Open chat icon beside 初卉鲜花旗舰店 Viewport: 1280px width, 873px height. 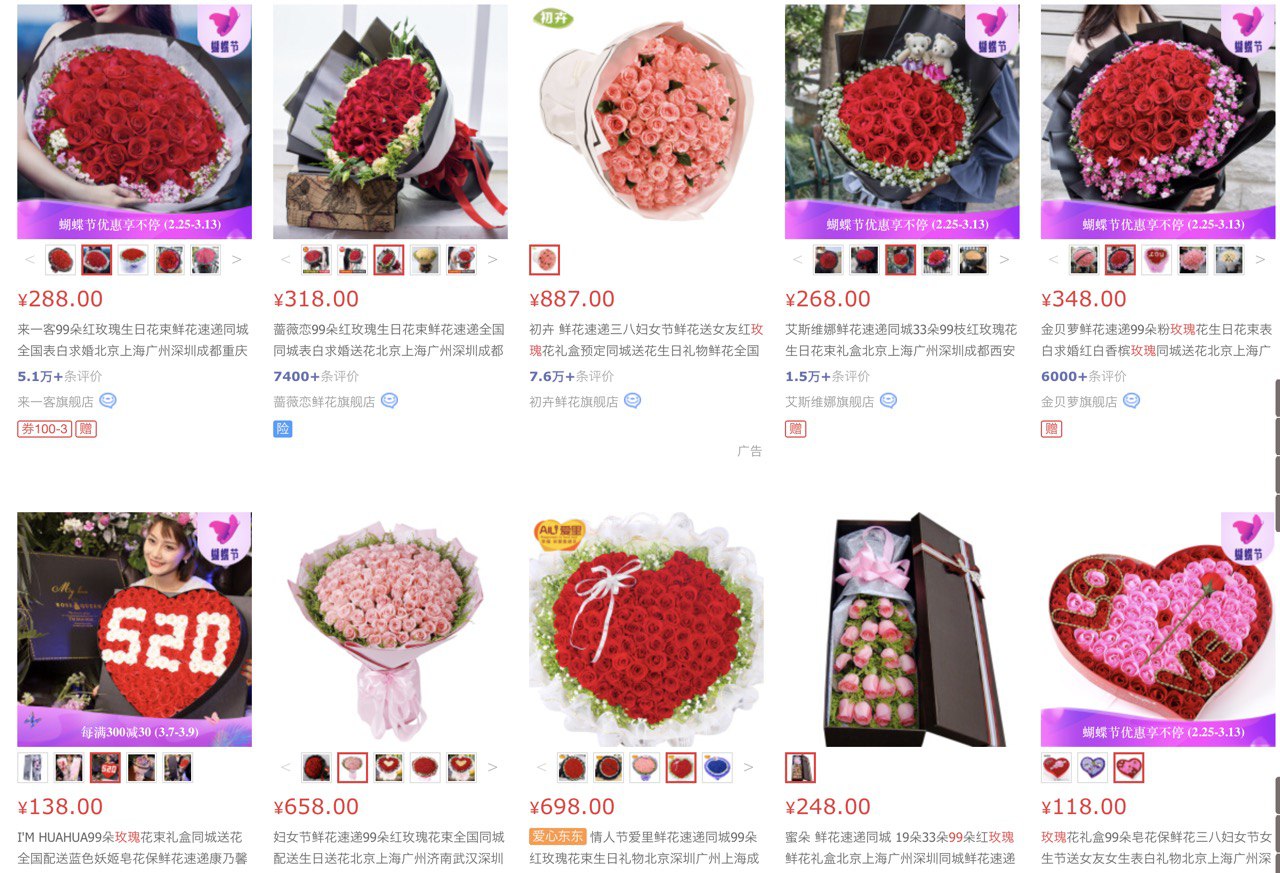click(633, 401)
